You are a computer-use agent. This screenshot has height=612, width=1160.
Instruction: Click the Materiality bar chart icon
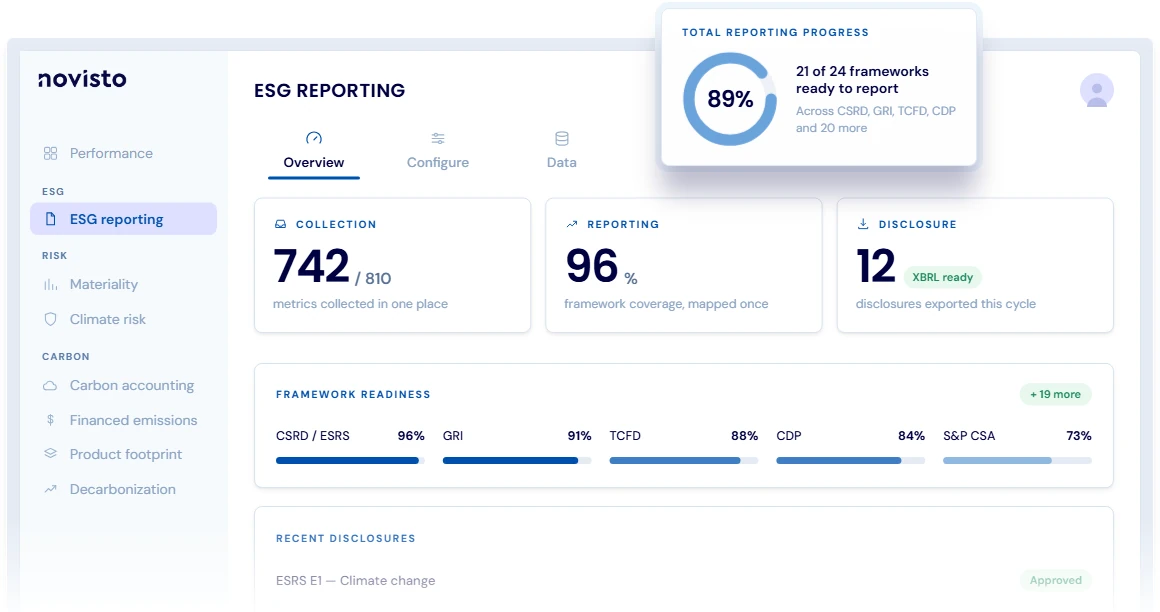click(x=50, y=284)
